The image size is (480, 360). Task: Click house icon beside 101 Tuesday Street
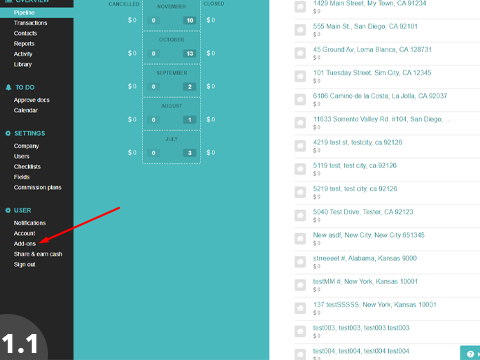point(300,76)
